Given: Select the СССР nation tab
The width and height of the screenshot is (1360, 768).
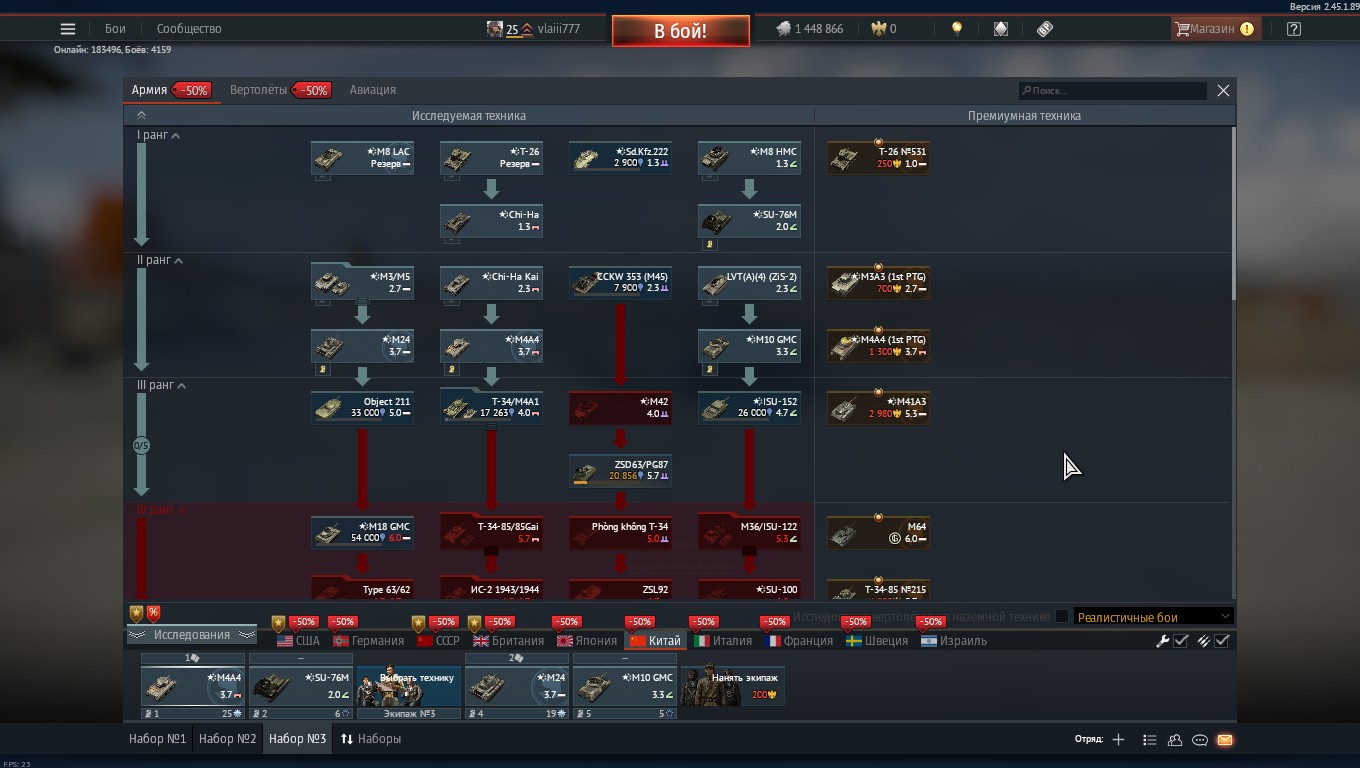Looking at the screenshot, I should click(438, 641).
